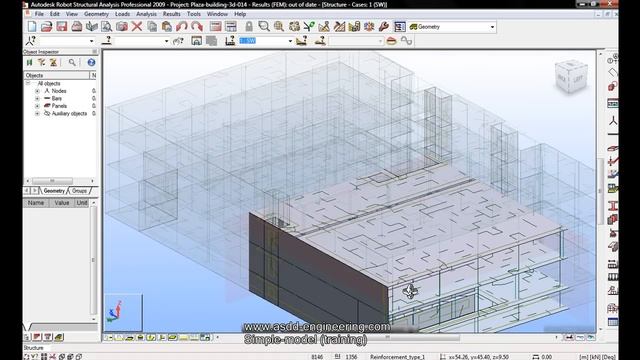Image resolution: width=640 pixels, height=360 pixels.
Task: Open the node selection dropdown arrow
Action: pyautogui.click(x=91, y=41)
